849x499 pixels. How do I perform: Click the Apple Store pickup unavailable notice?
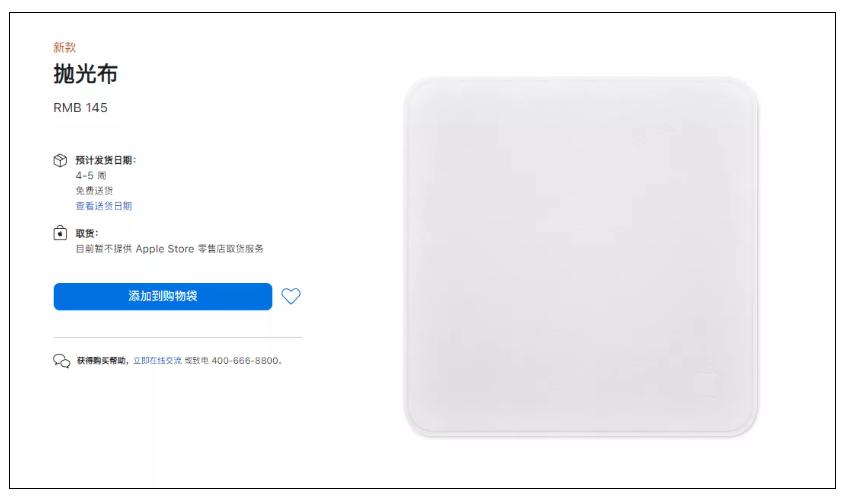coord(169,248)
